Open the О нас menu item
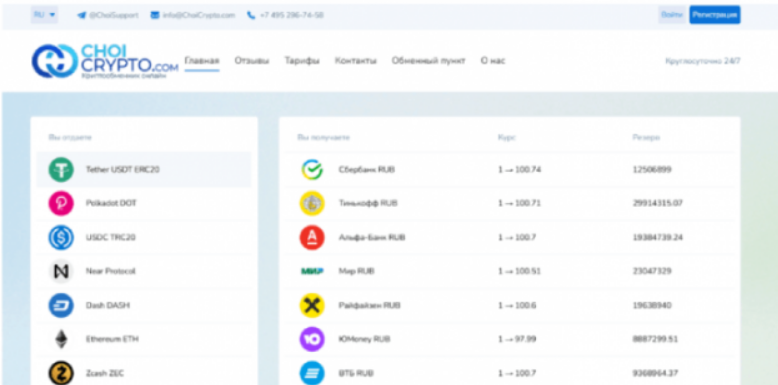This screenshot has height=385, width=778. point(493,61)
